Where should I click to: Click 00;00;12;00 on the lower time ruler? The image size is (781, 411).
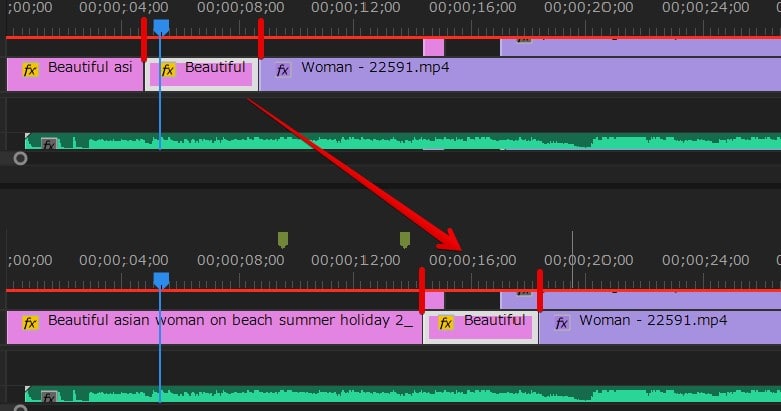pyautogui.click(x=356, y=260)
